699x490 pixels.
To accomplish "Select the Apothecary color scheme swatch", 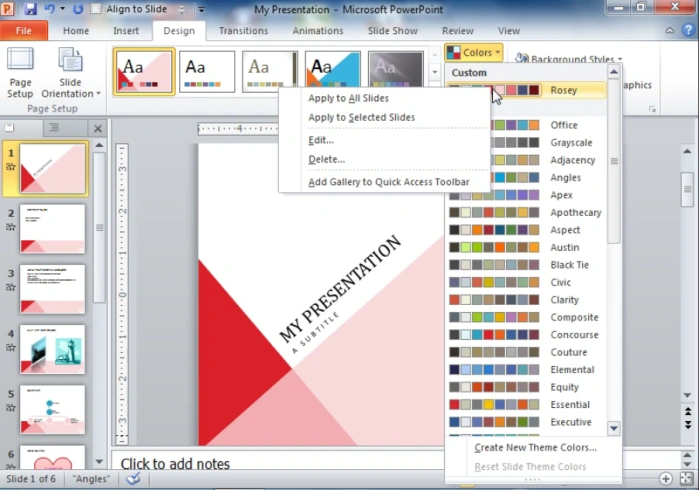I will pyautogui.click(x=526, y=213).
